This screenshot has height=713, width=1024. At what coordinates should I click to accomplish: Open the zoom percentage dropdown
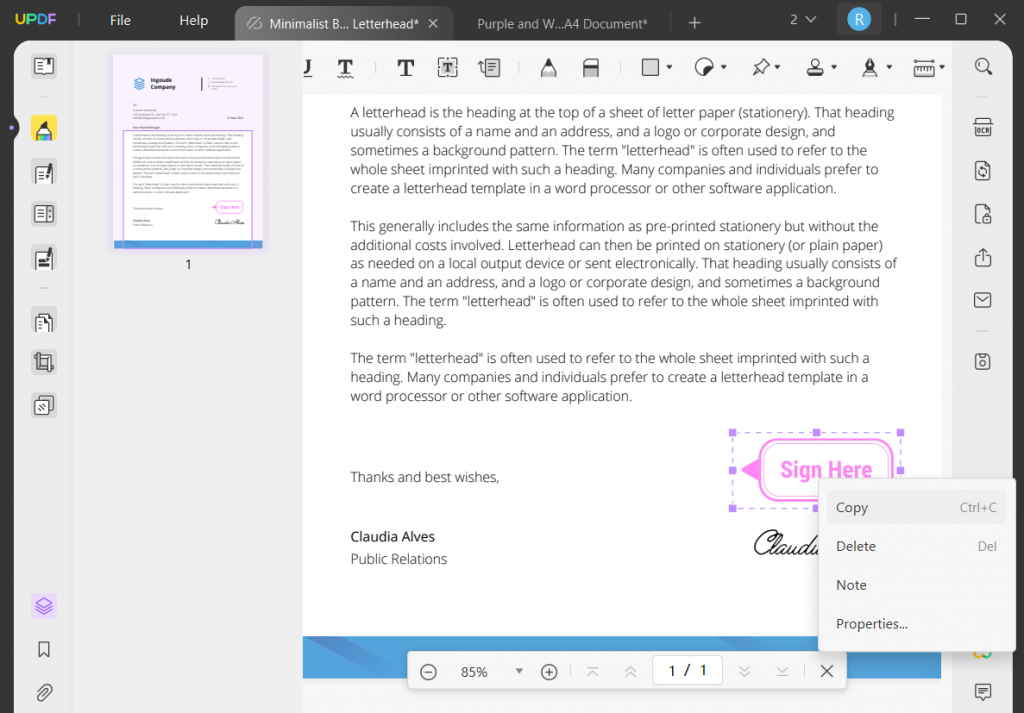click(518, 671)
